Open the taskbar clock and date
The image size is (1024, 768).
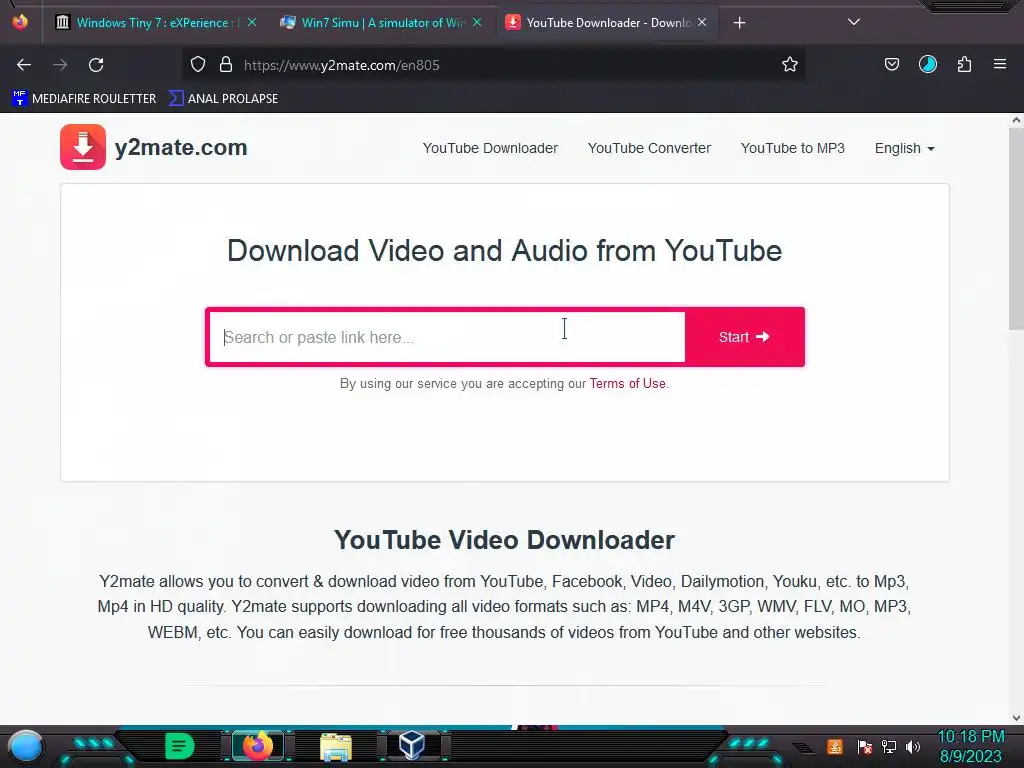(x=971, y=746)
